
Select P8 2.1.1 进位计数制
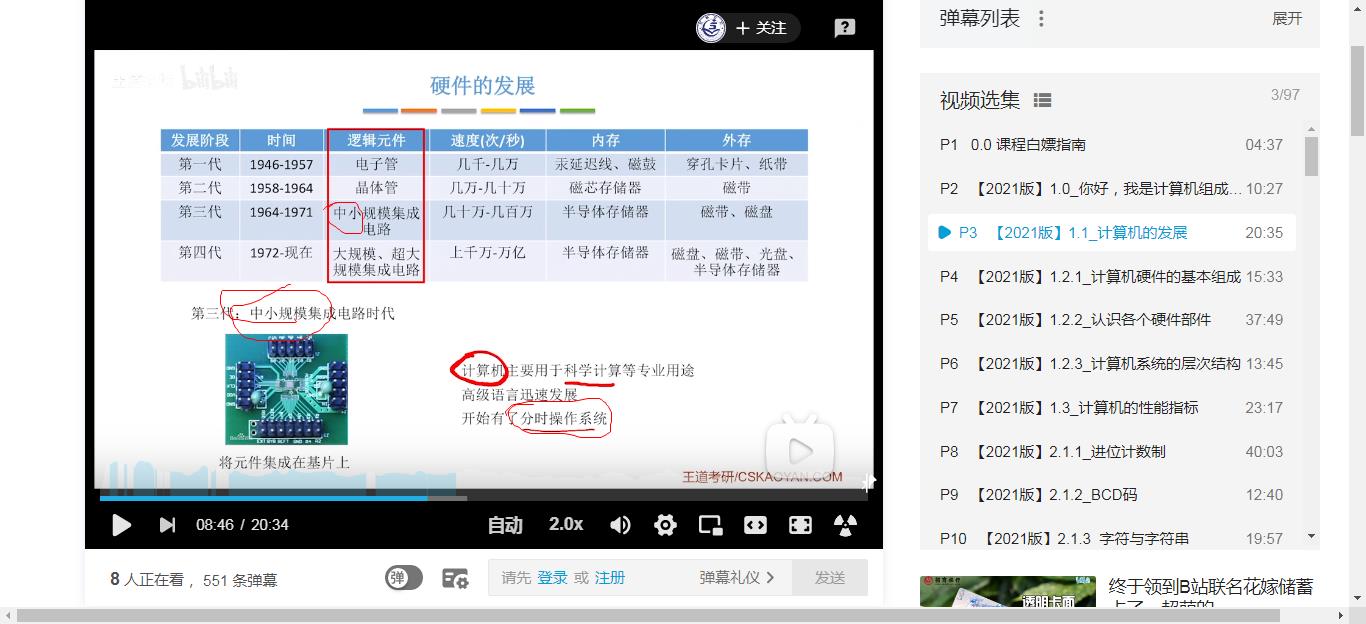click(x=1111, y=451)
